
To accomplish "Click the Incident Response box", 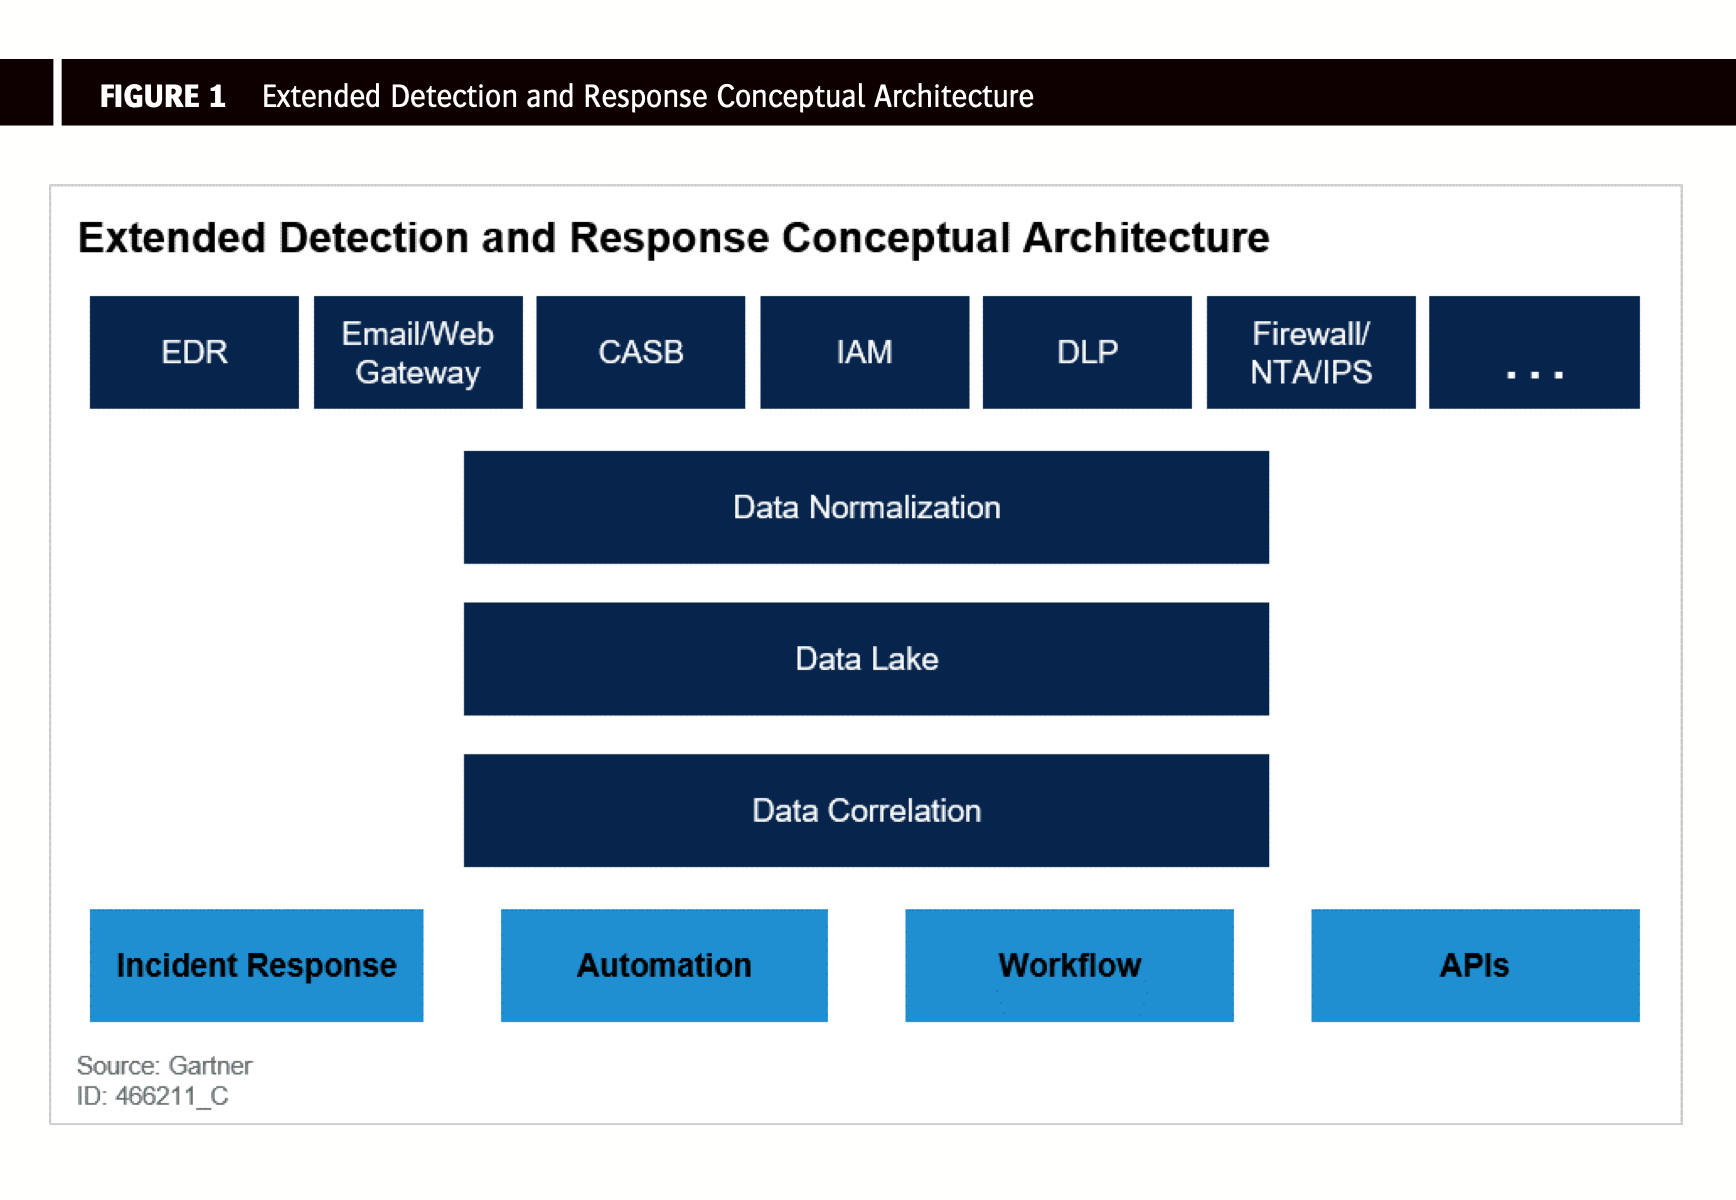I will (x=256, y=965).
